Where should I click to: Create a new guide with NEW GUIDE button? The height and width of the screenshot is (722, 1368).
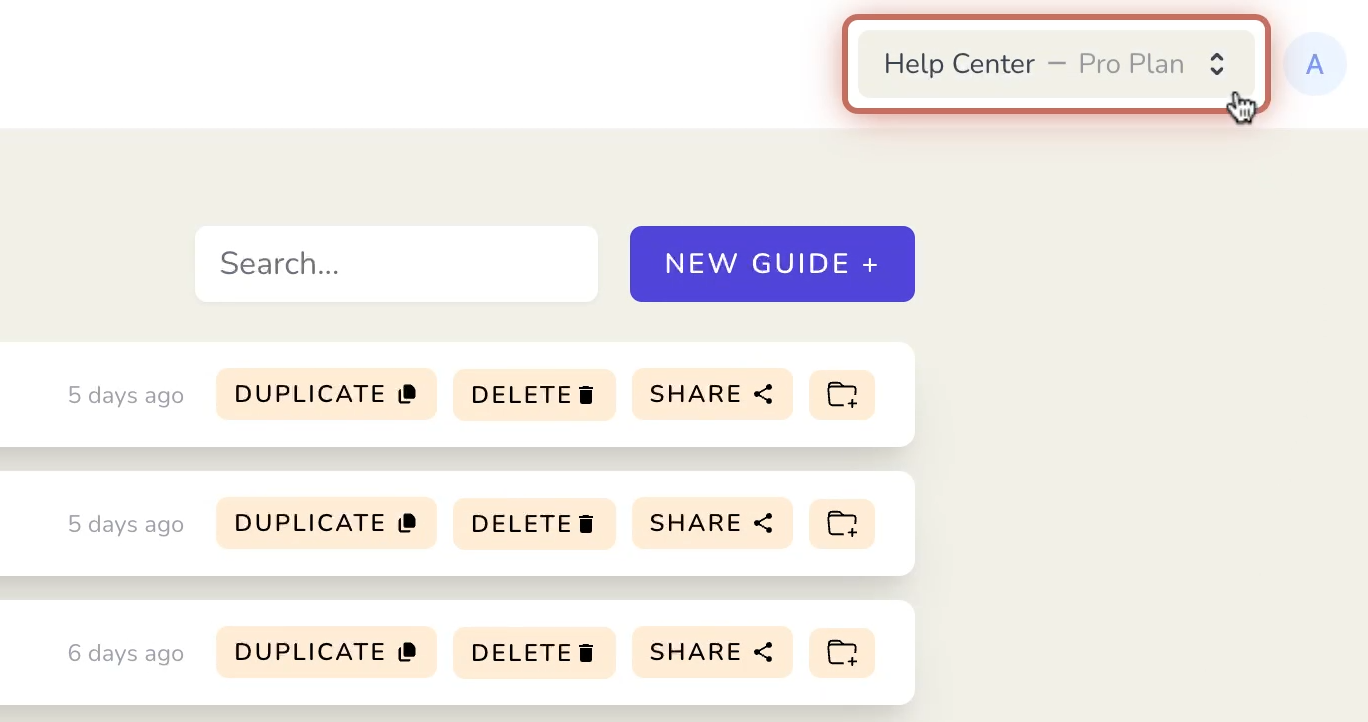772,264
